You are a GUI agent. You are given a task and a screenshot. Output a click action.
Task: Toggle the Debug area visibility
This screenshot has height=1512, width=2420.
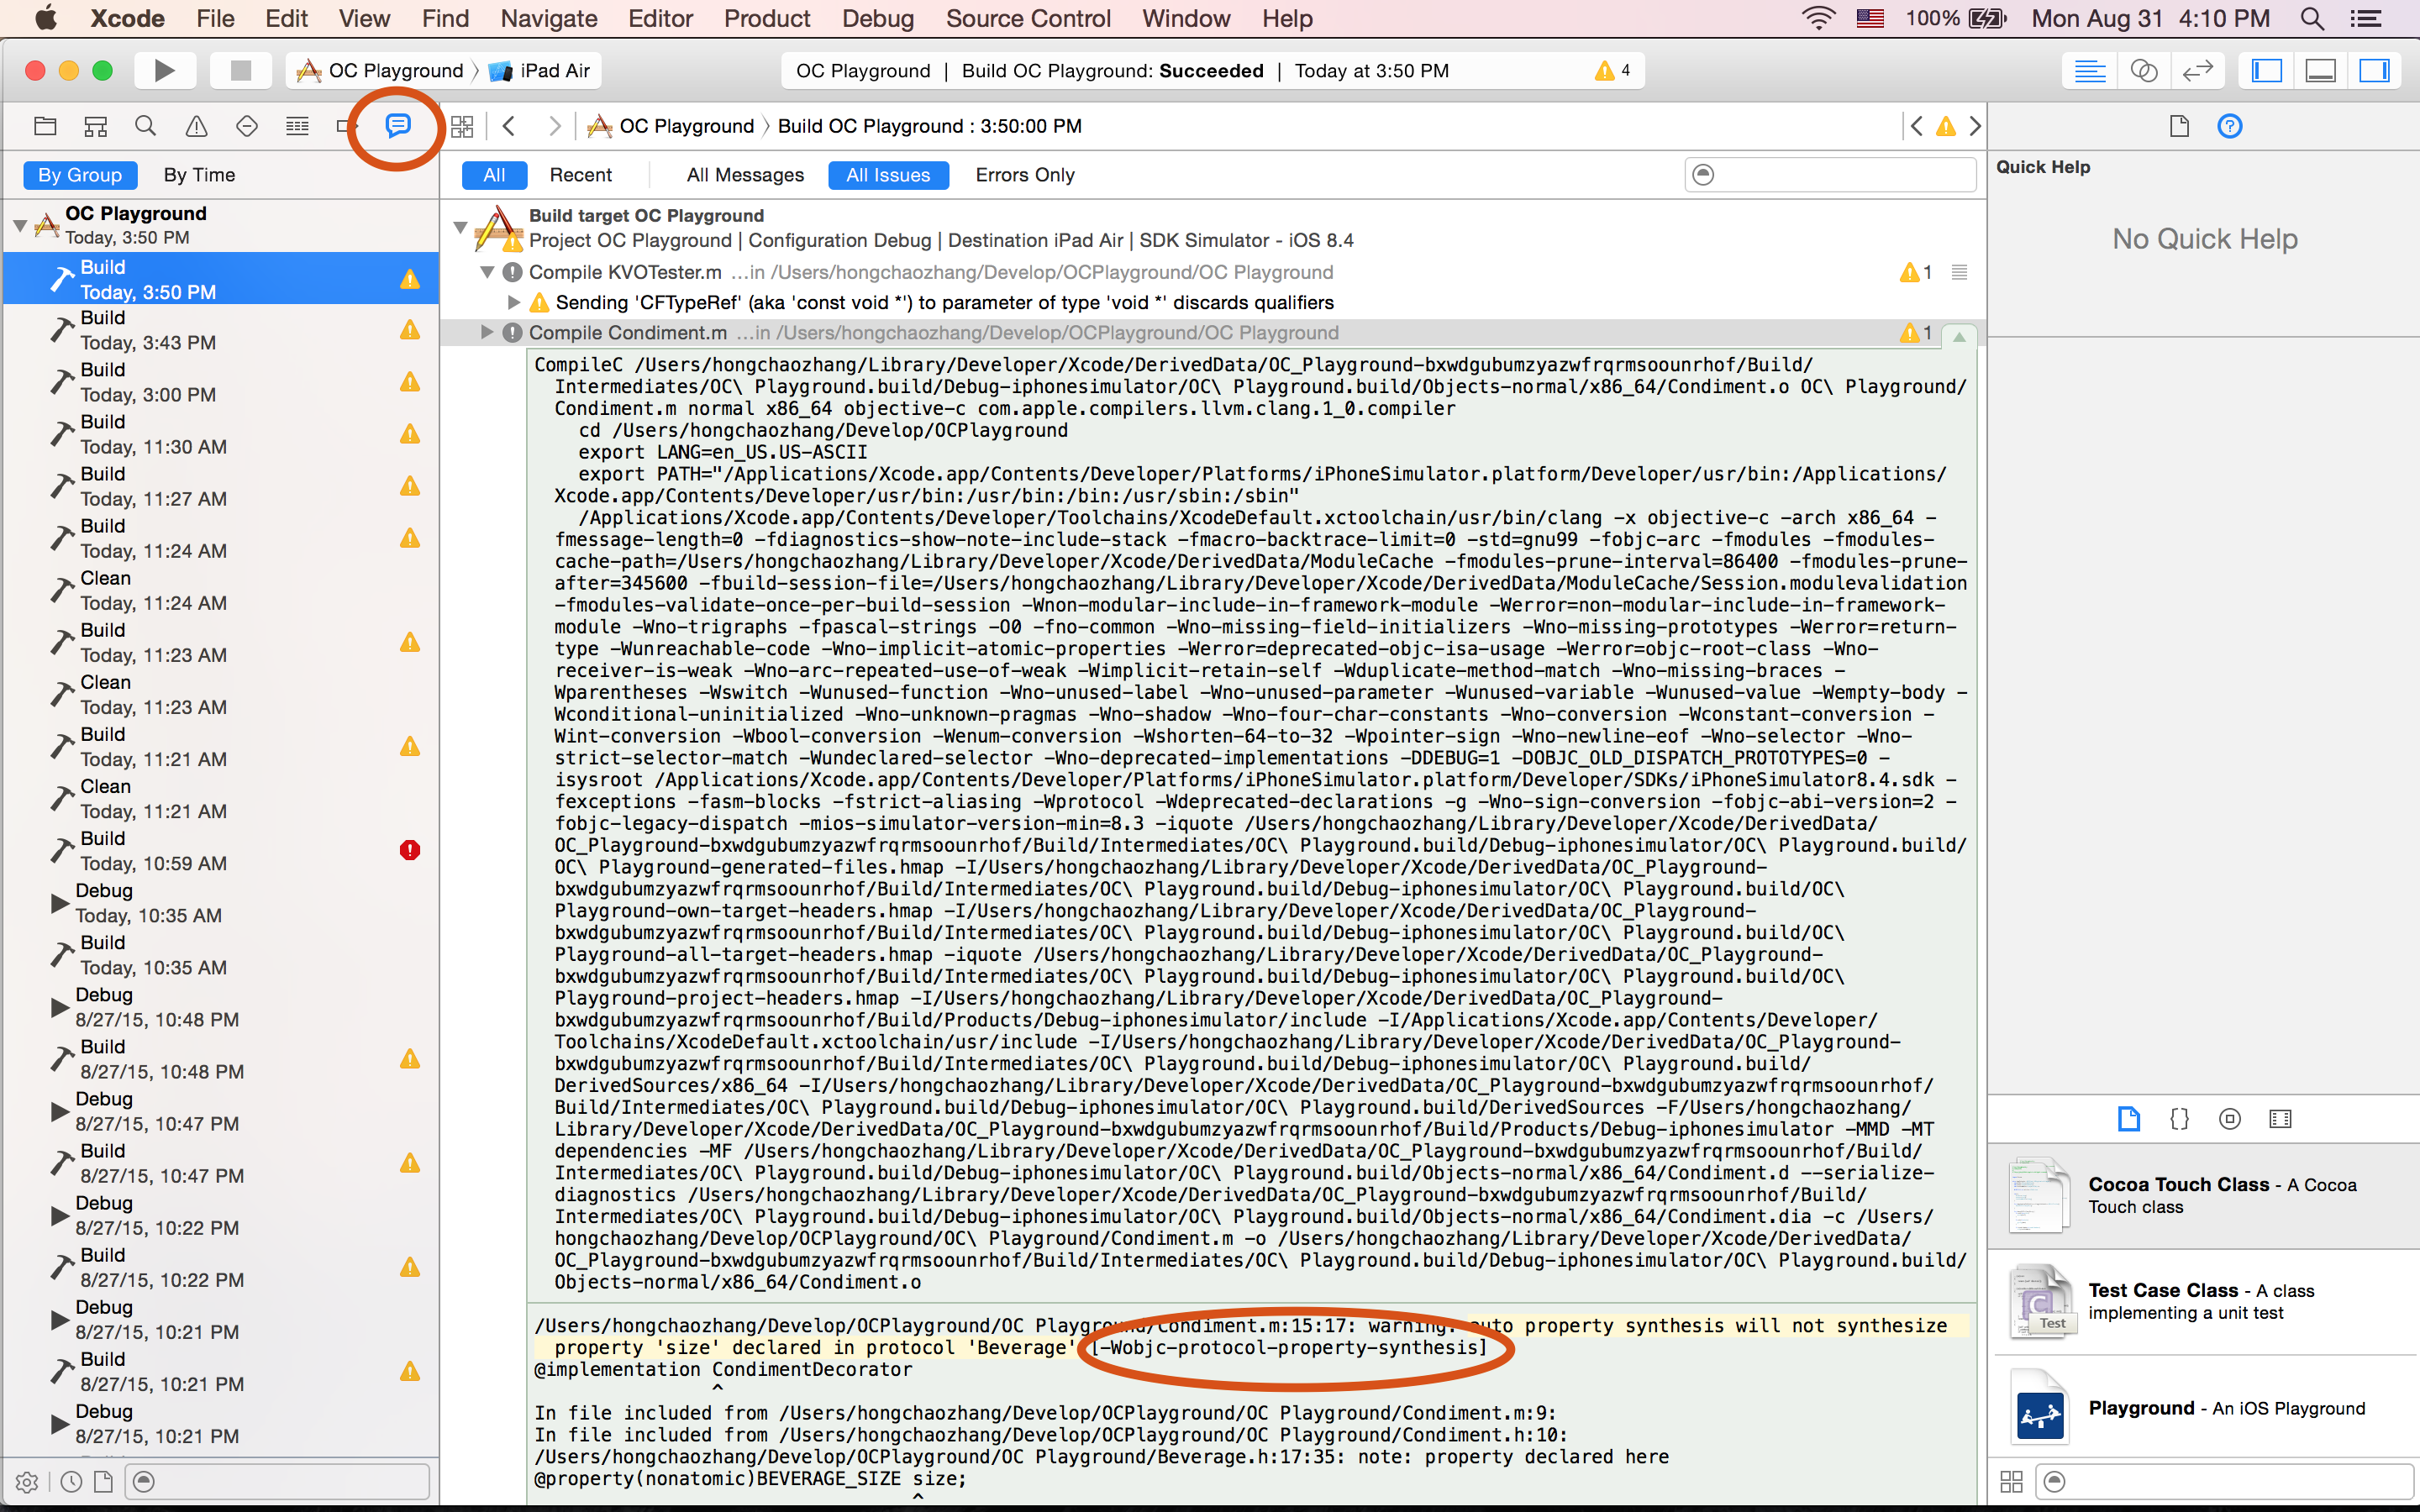pos(2320,70)
